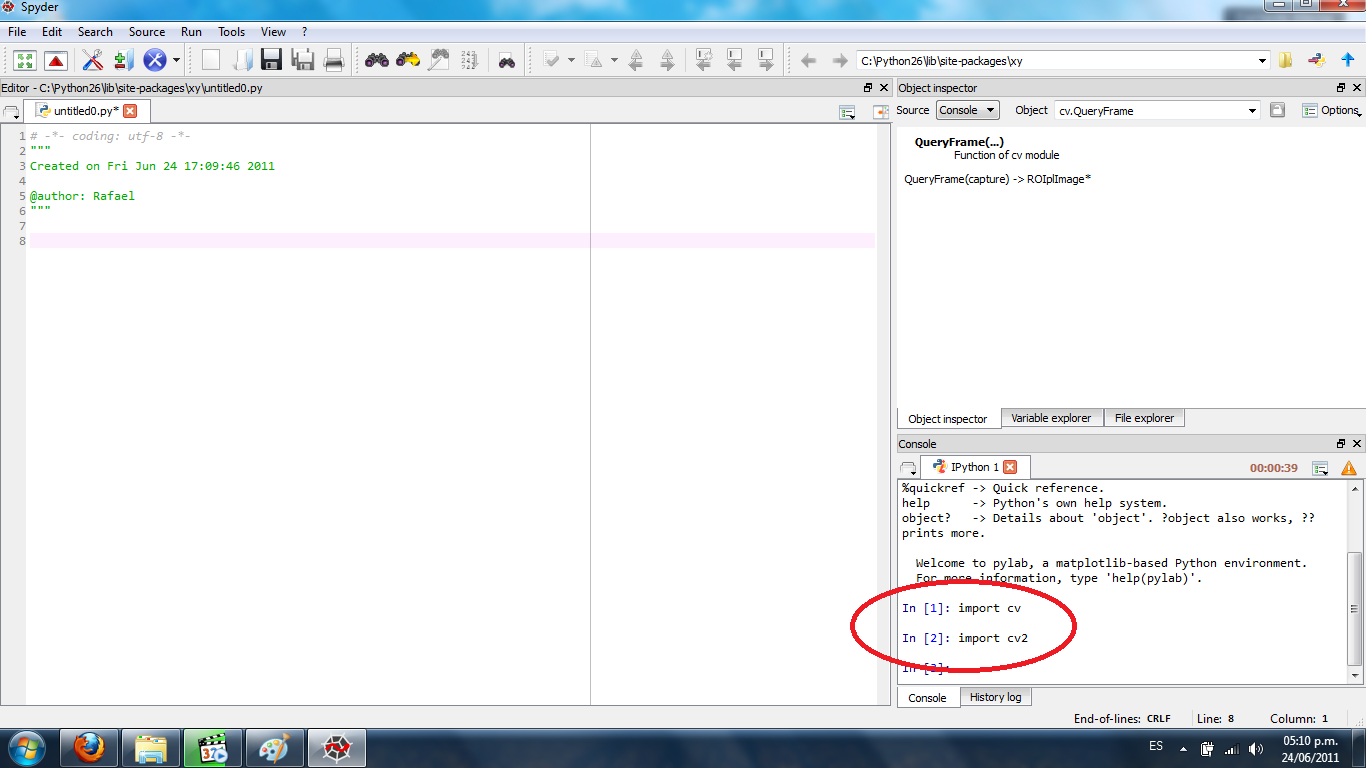1366x768 pixels.
Task: Expand the blue tools icon dropdown arrow
Action: coord(176,60)
